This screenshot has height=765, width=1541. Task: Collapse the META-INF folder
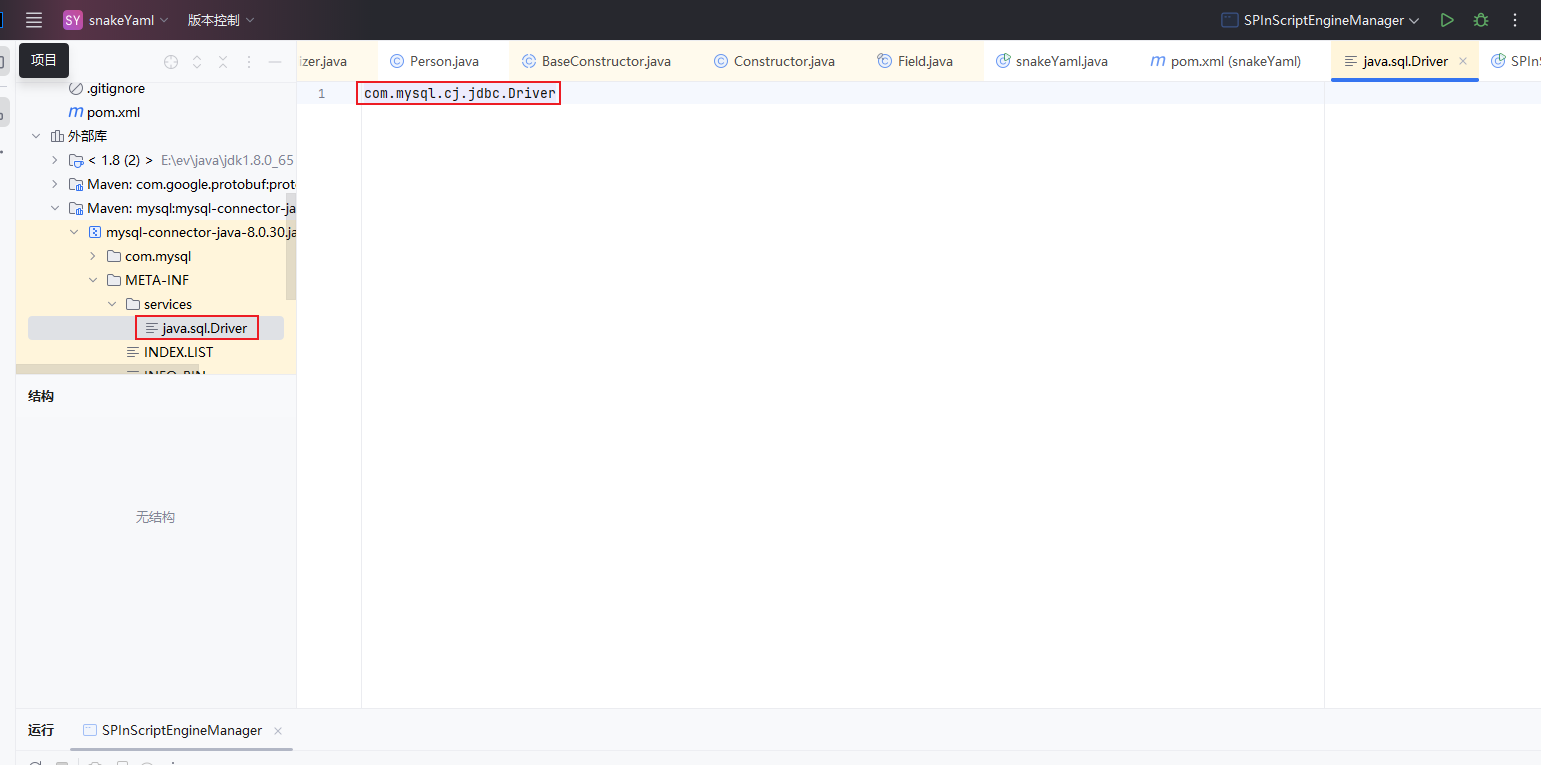[93, 280]
